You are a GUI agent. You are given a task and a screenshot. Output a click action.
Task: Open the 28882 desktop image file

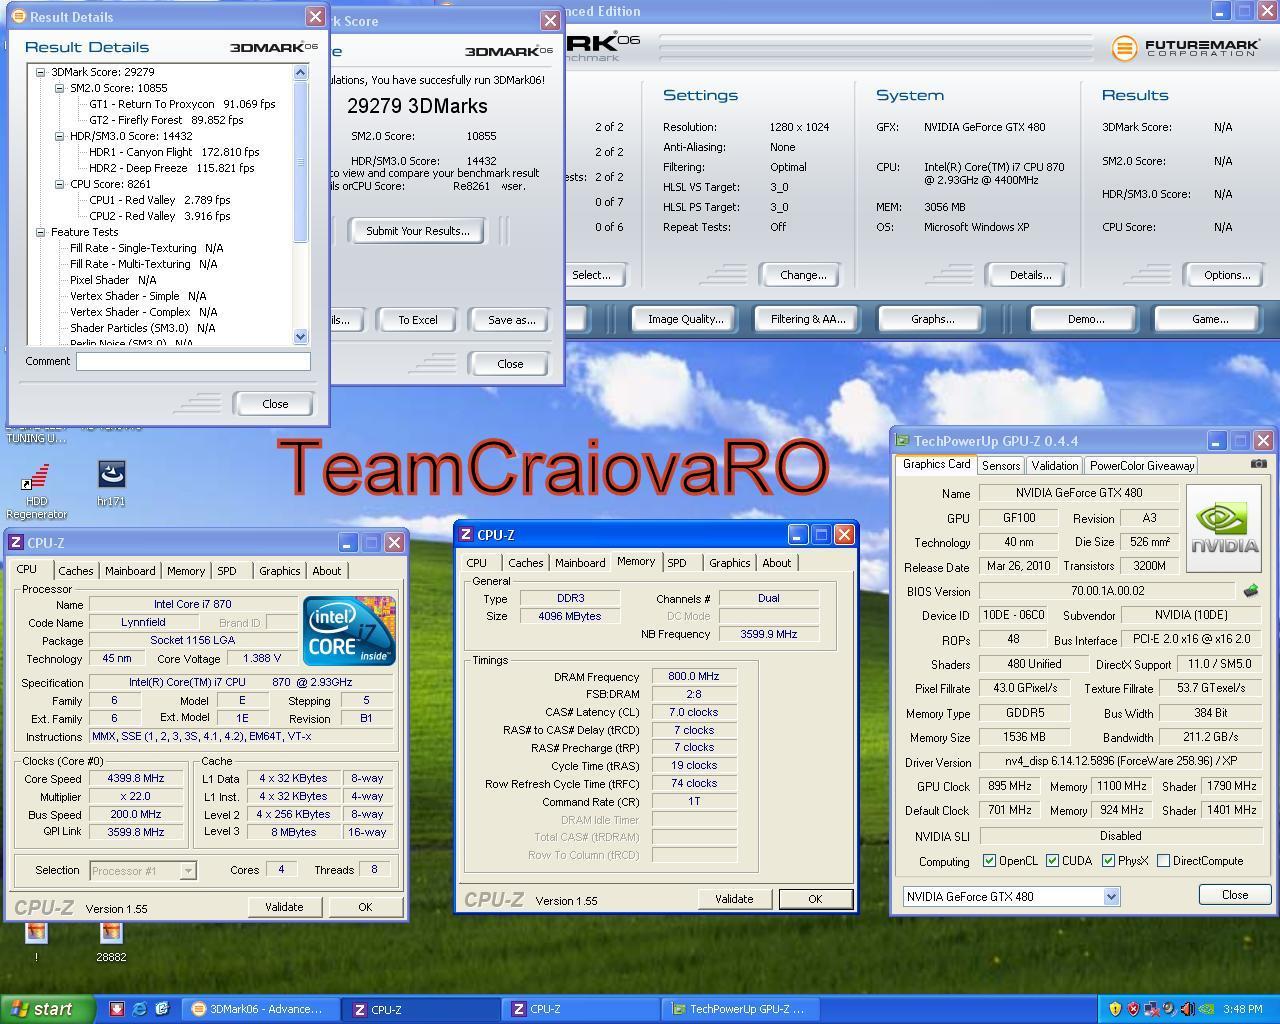111,942
